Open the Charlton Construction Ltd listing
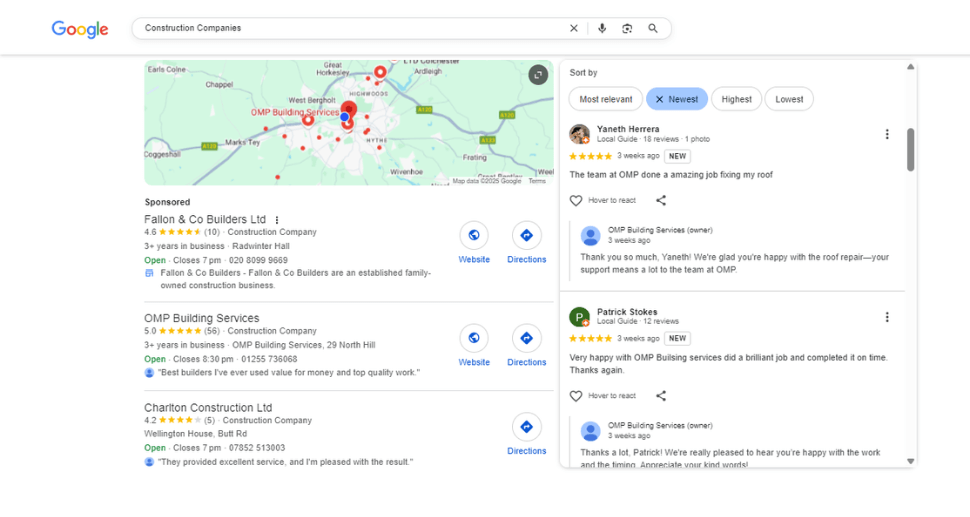Screen dimensions: 970x517 pyautogui.click(x=208, y=408)
